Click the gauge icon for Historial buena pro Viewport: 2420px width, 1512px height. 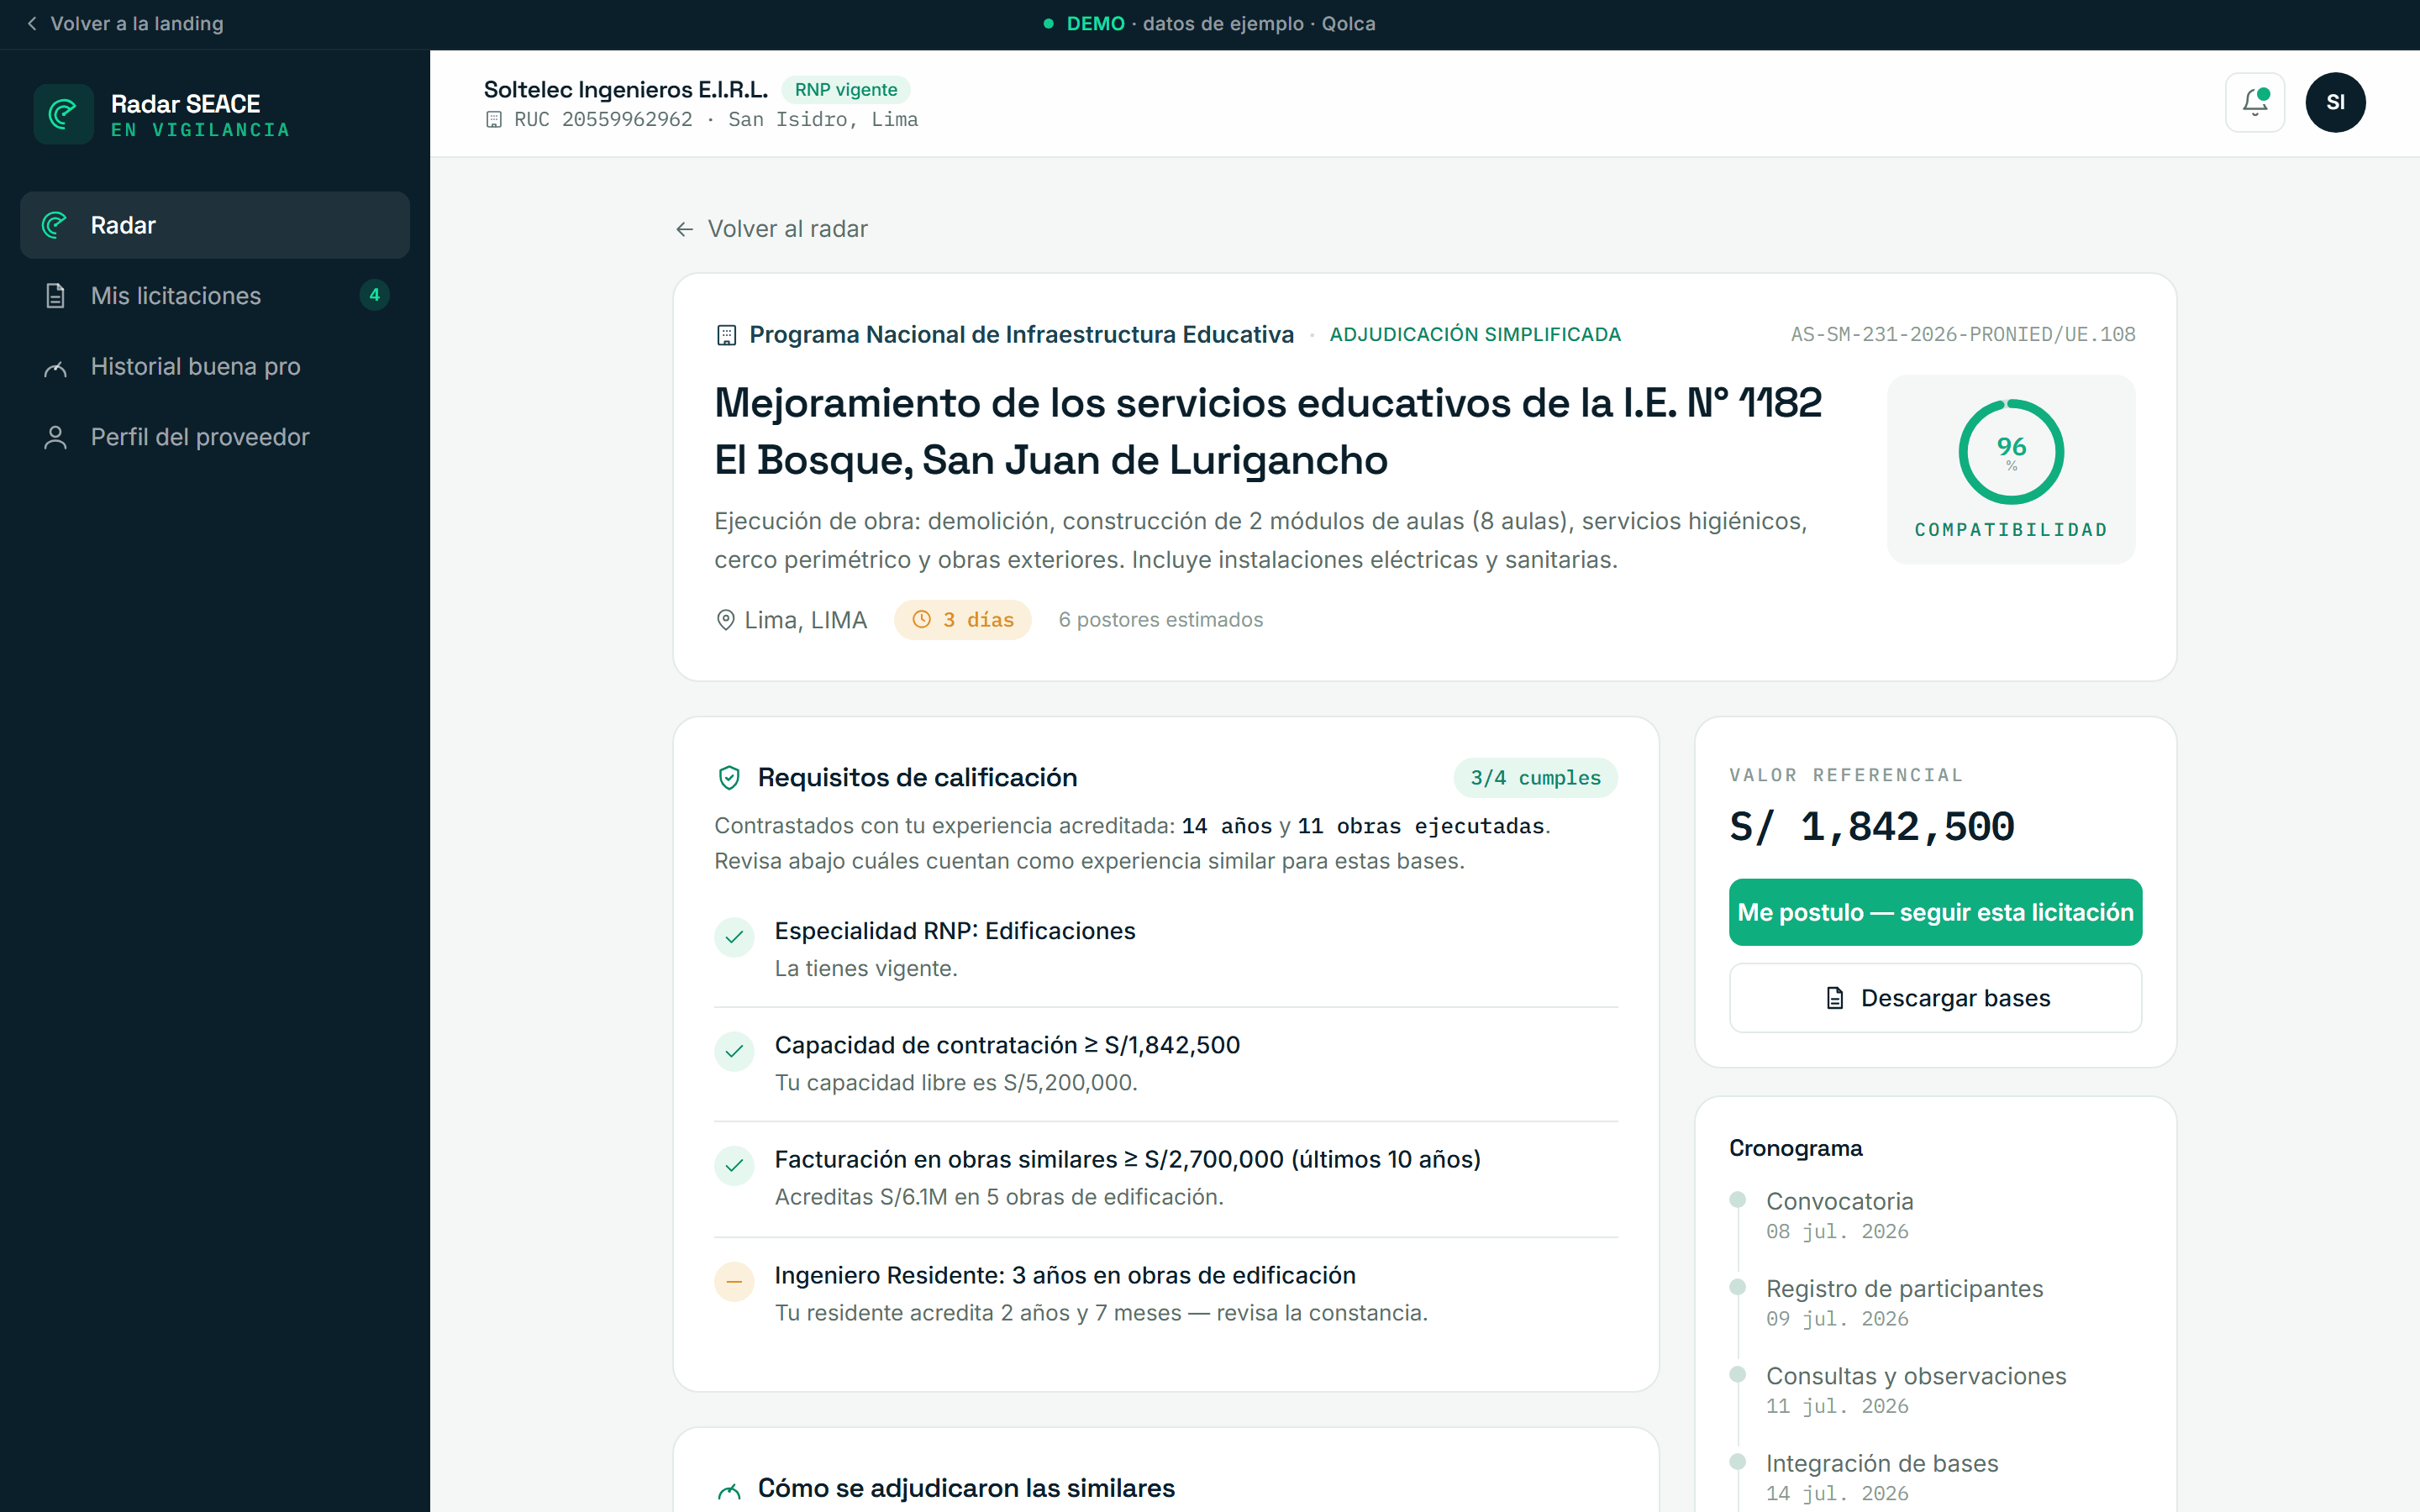(55, 367)
